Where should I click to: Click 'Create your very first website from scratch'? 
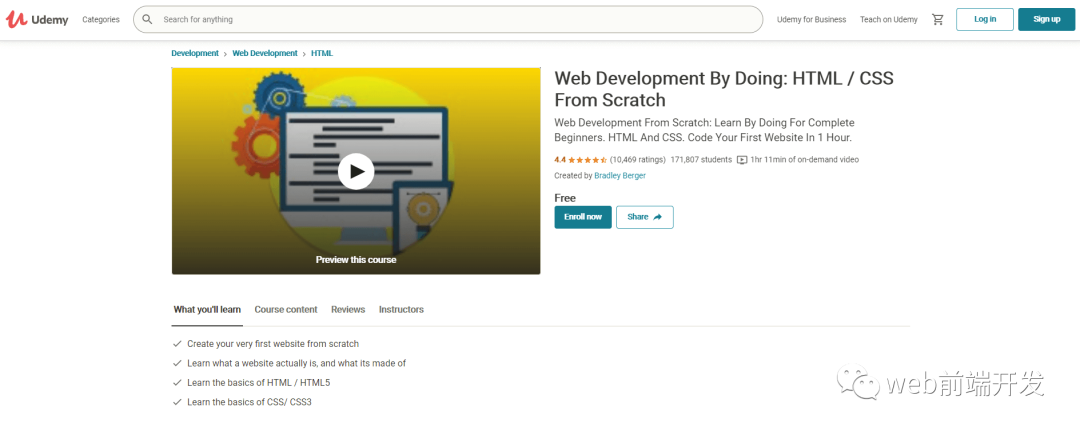[273, 344]
